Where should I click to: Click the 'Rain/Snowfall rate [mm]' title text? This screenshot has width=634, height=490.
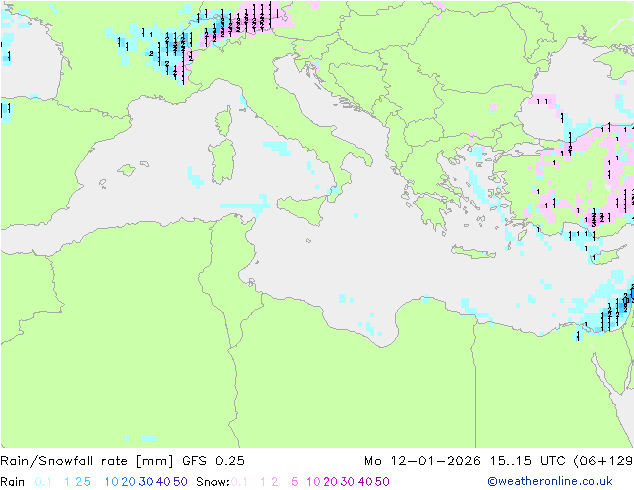(87, 461)
